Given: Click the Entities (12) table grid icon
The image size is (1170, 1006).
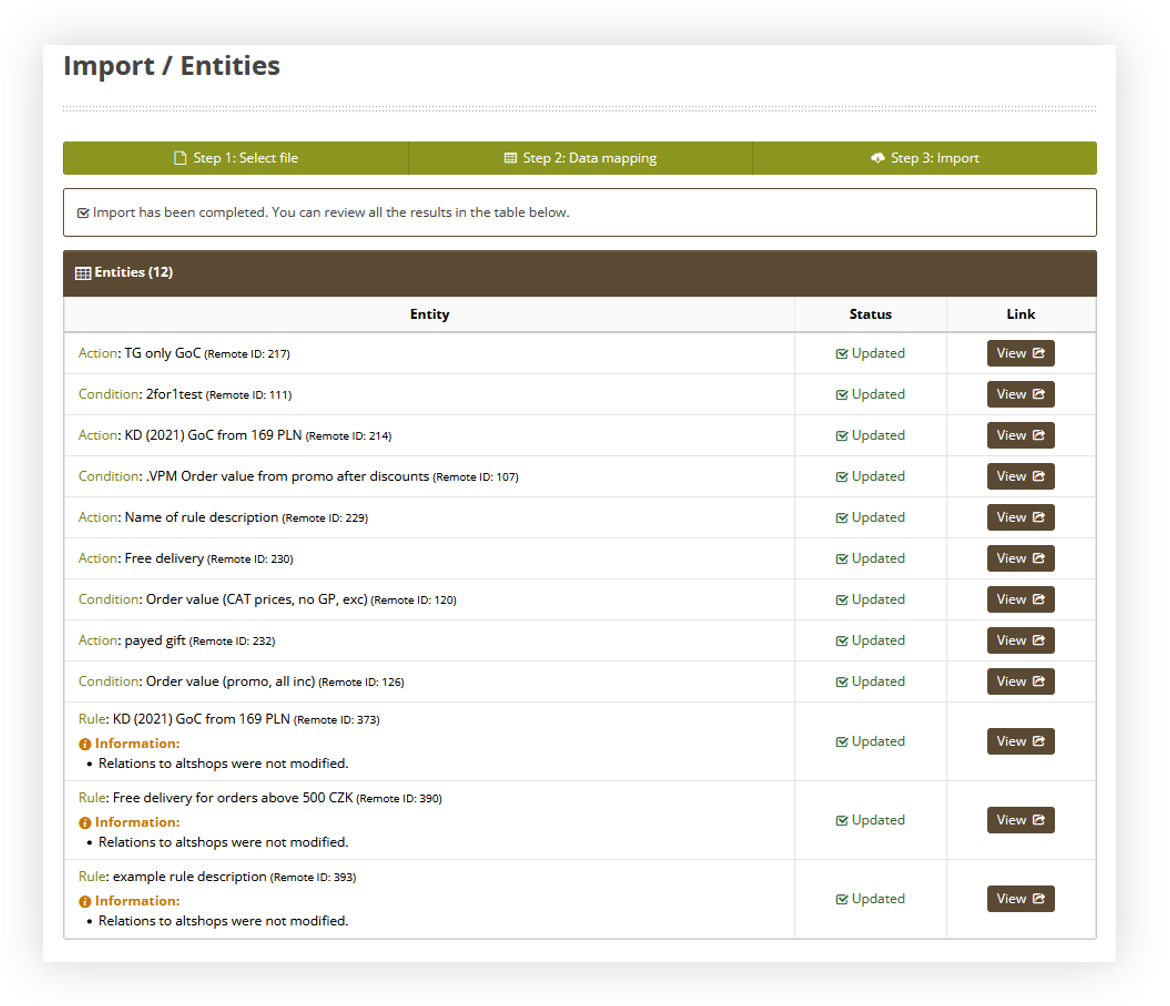Looking at the screenshot, I should point(83,273).
